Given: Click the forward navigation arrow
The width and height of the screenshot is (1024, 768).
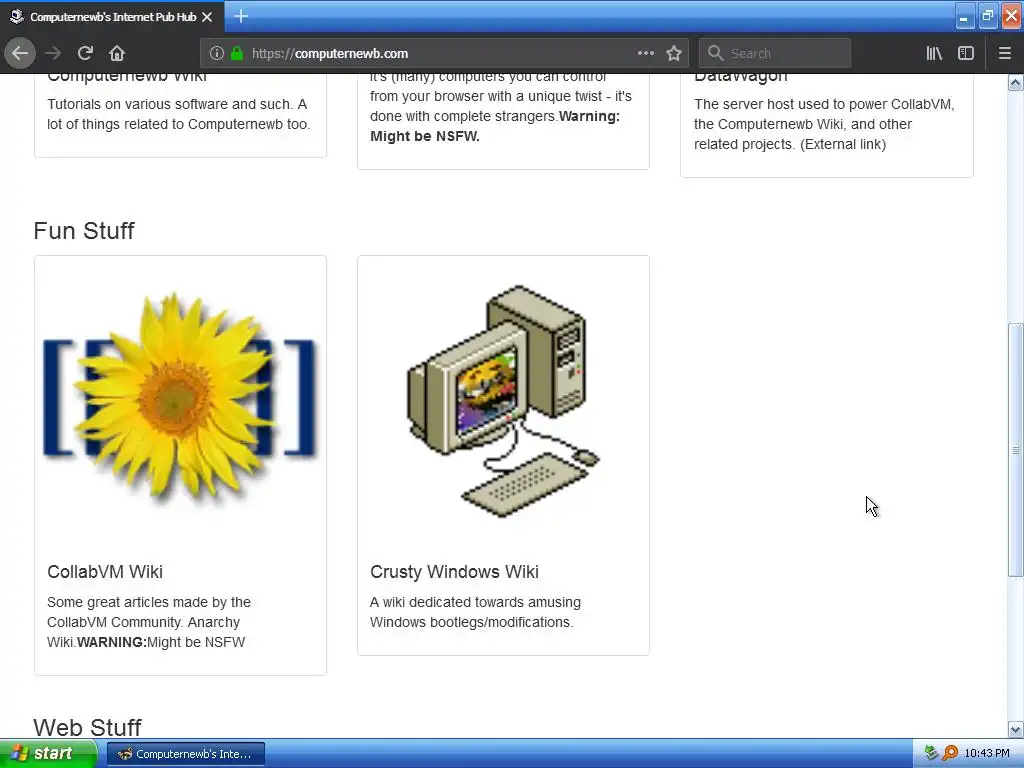Looking at the screenshot, I should point(53,54).
